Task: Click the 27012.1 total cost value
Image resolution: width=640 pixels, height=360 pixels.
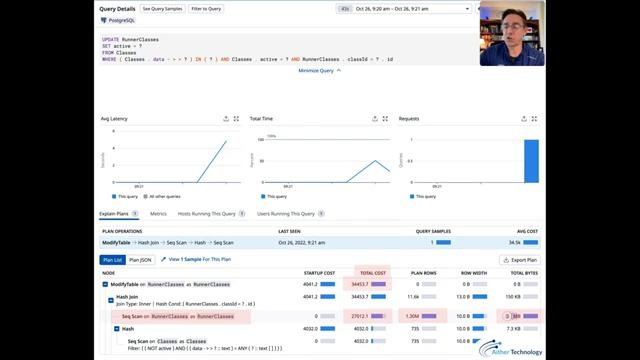Action: (360, 316)
